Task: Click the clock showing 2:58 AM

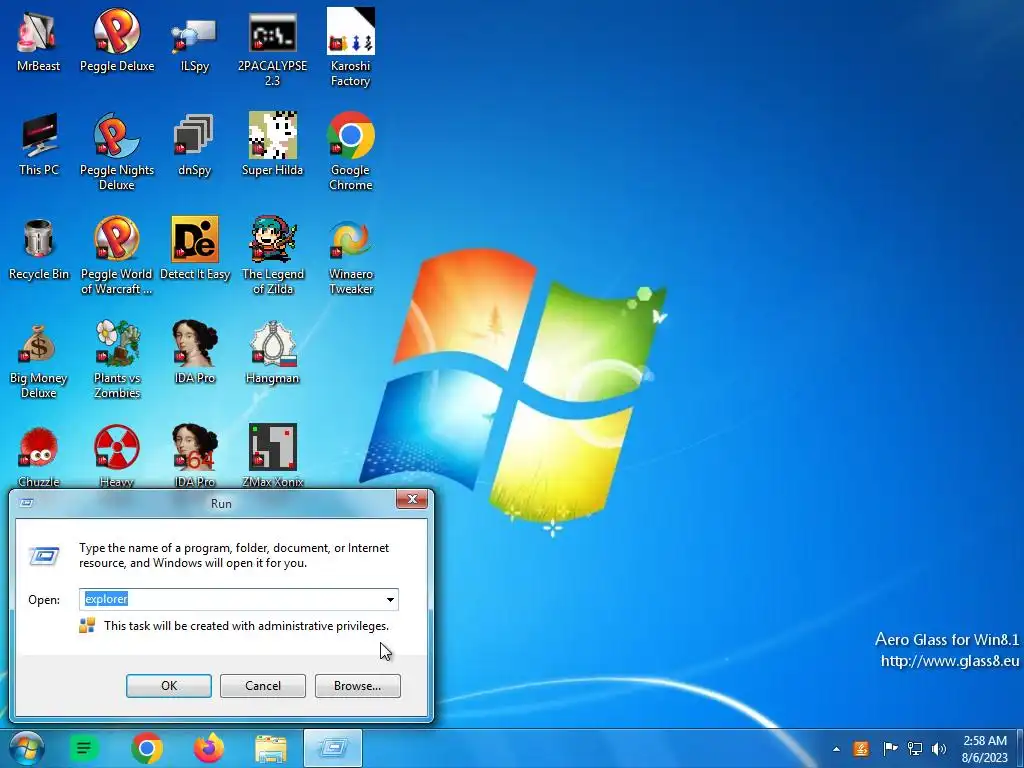Action: click(x=985, y=749)
